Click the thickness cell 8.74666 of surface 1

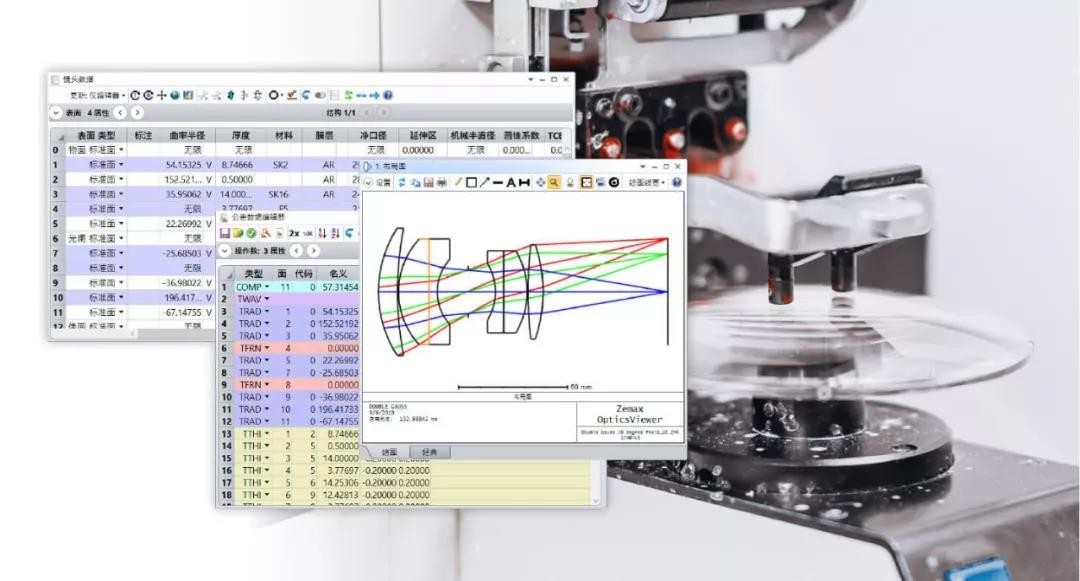pyautogui.click(x=236, y=164)
